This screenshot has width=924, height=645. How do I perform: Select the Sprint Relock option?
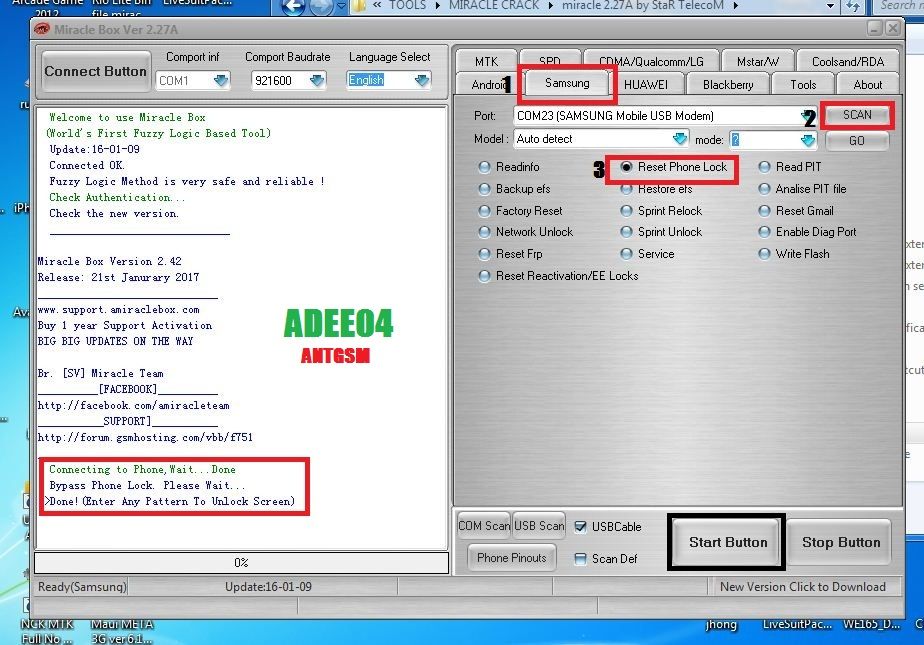click(x=662, y=211)
